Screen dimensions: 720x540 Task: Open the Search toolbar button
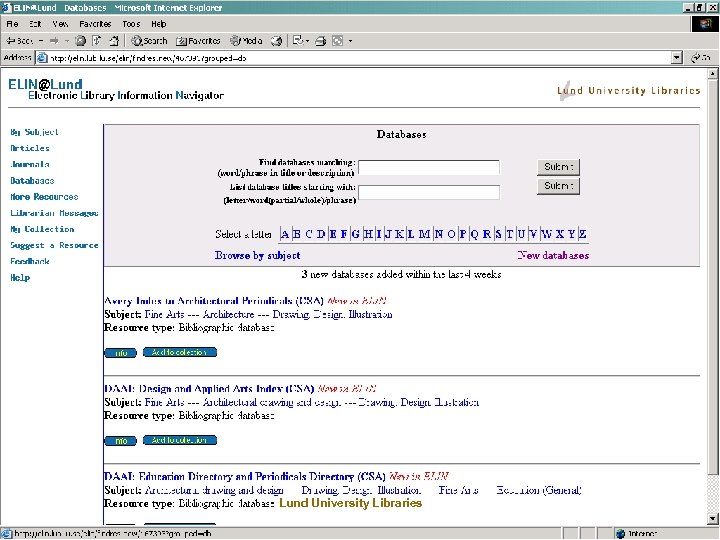[149, 41]
